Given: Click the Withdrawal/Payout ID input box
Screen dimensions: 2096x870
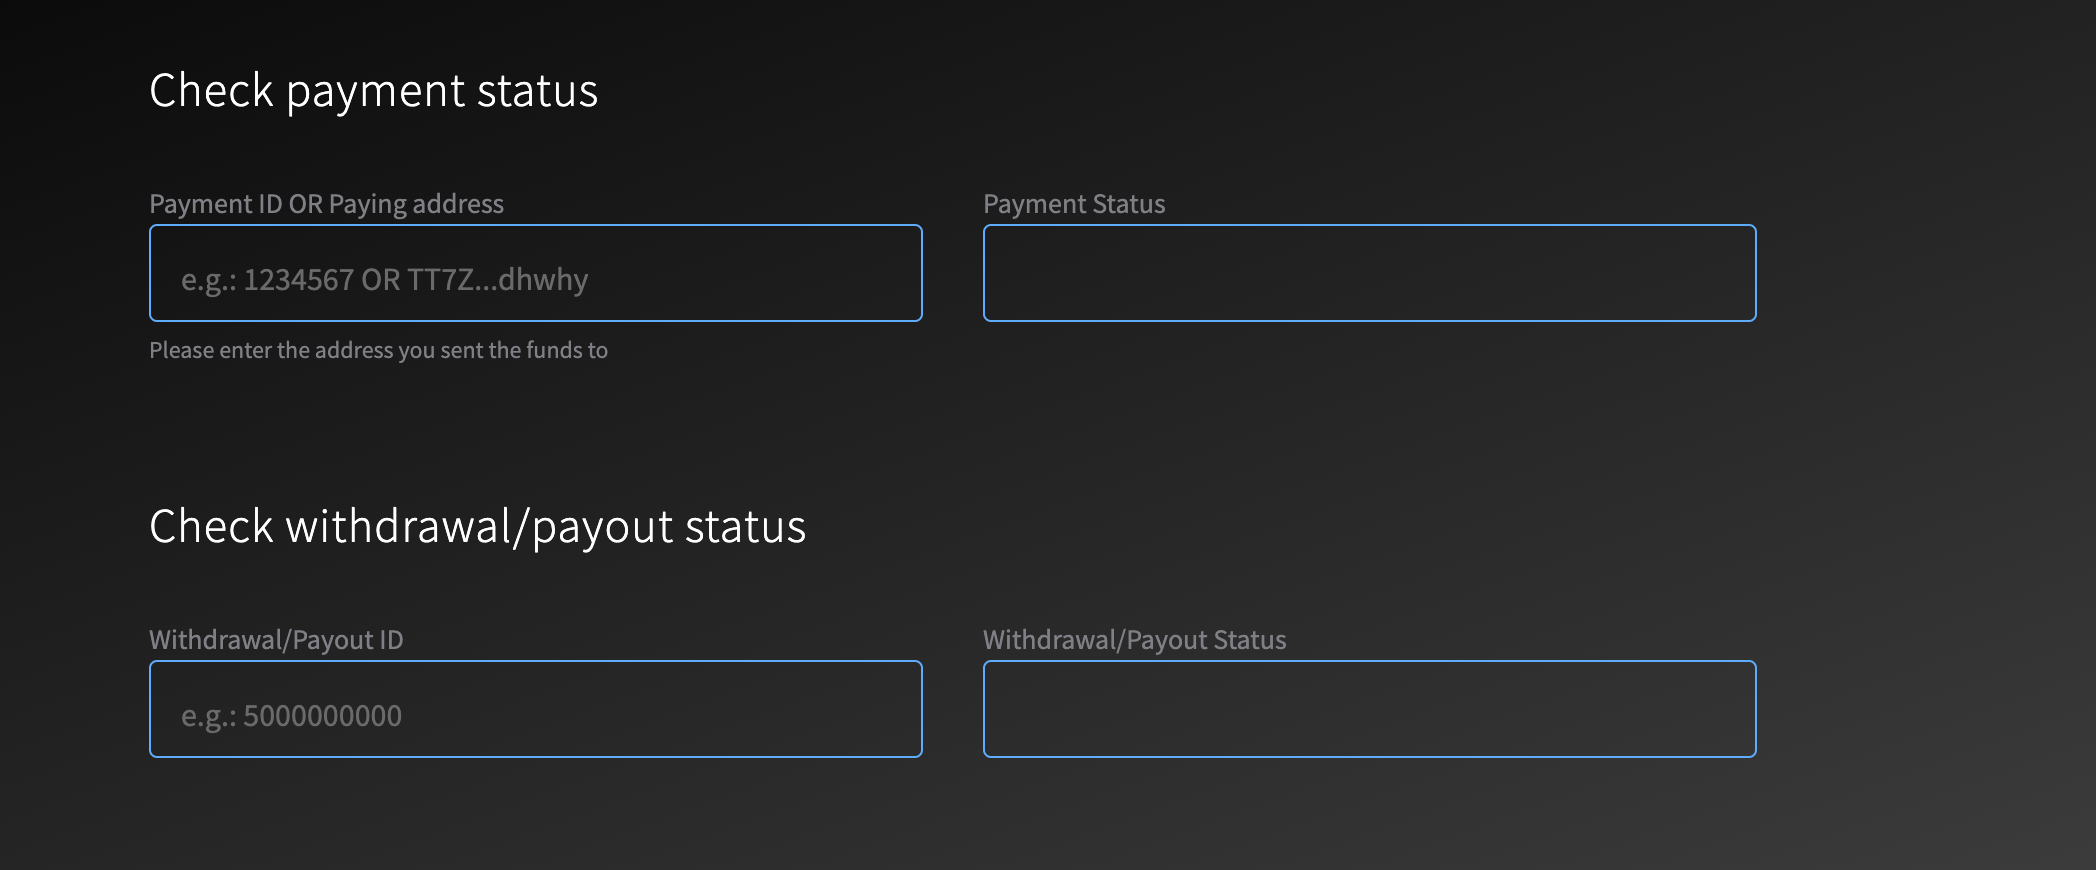Looking at the screenshot, I should pos(535,709).
